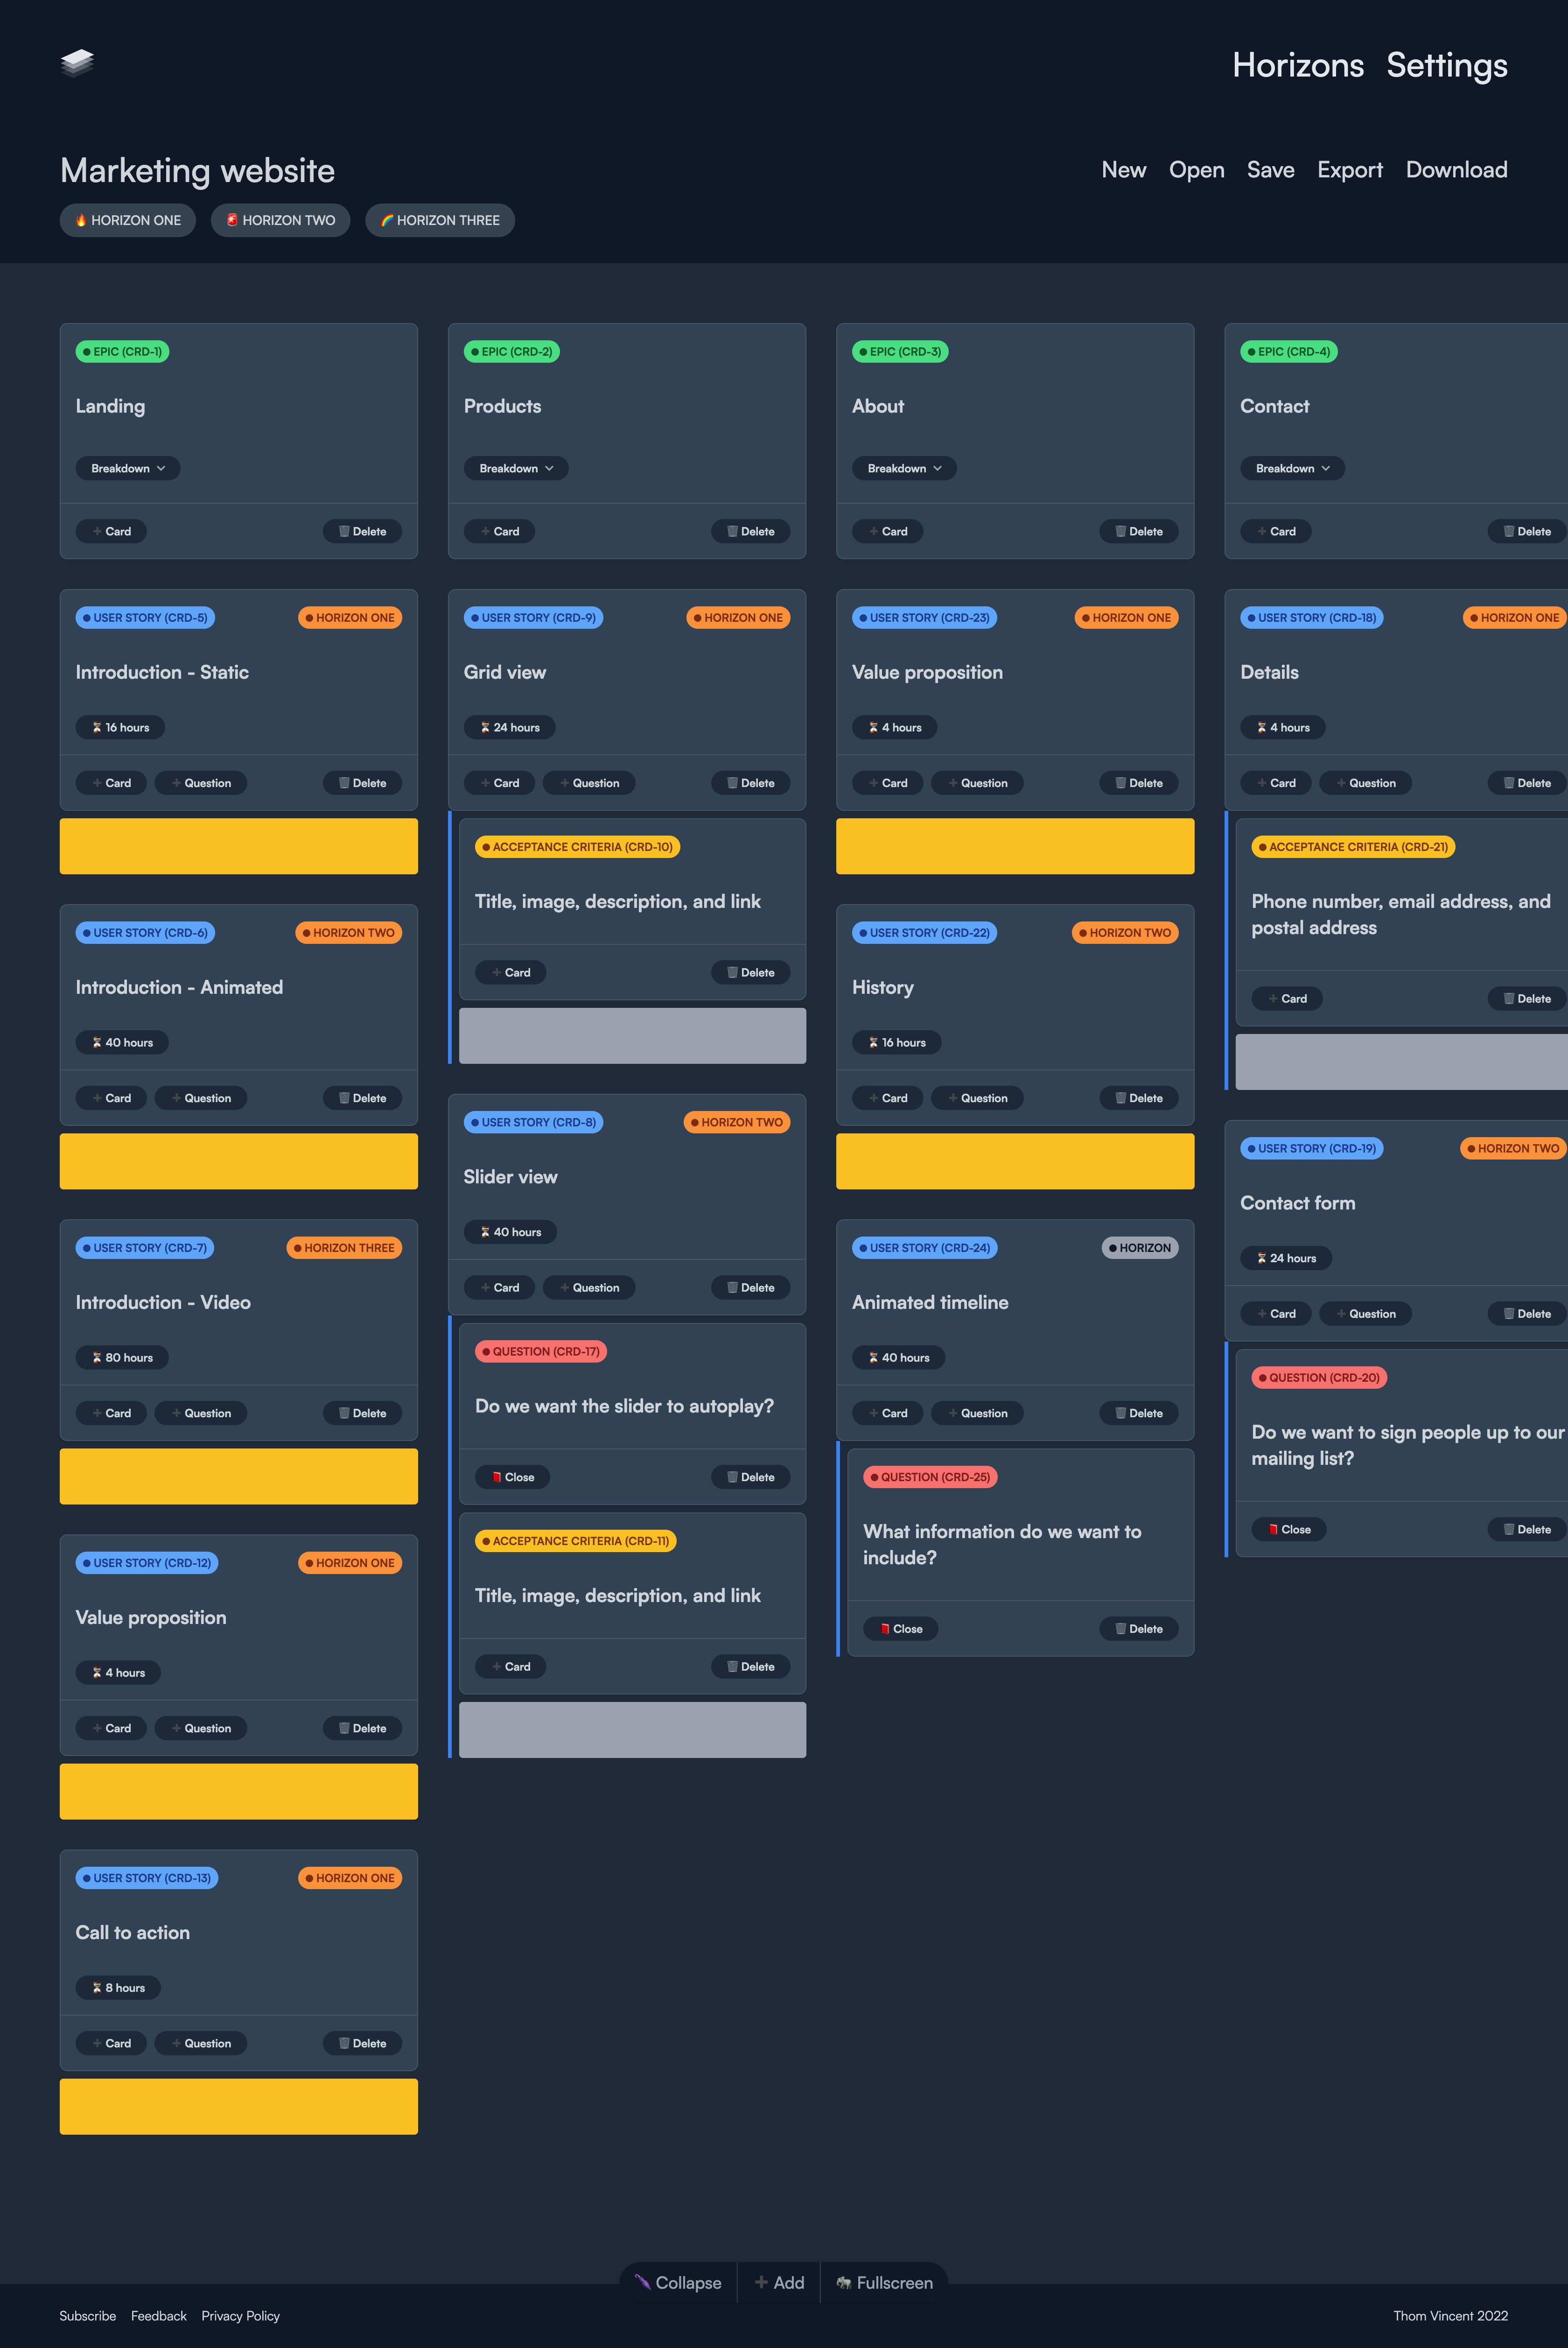Add Card to Grid view story

tap(499, 783)
